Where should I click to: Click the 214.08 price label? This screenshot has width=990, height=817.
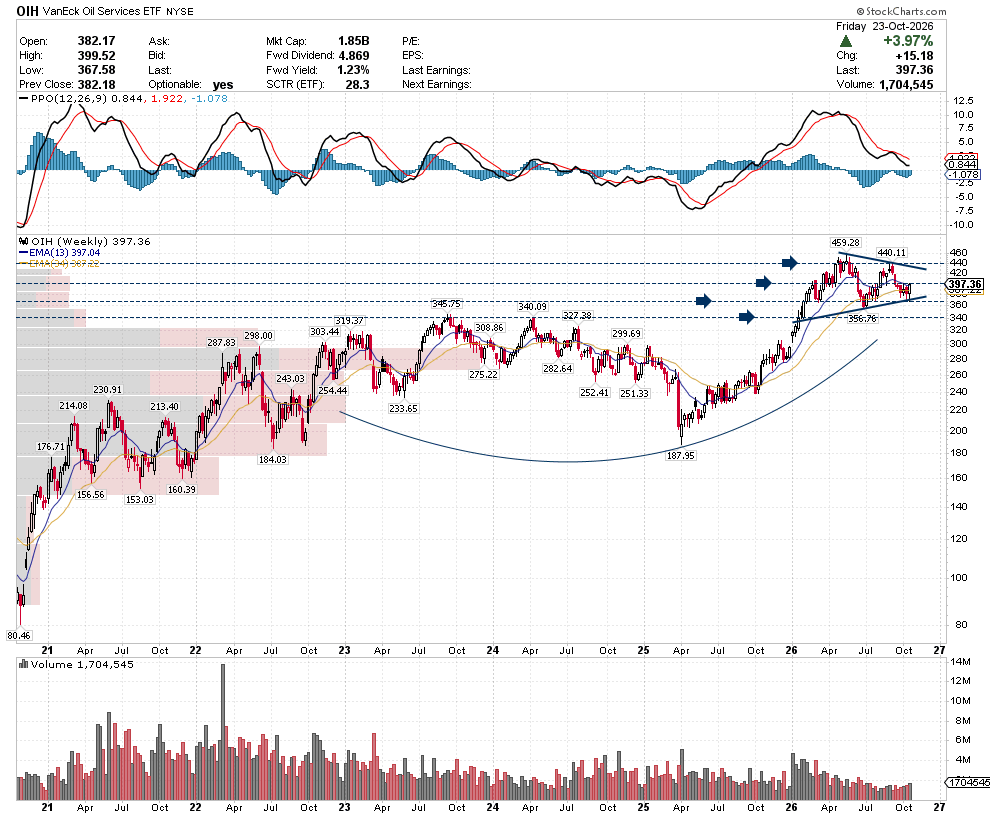[x=74, y=405]
